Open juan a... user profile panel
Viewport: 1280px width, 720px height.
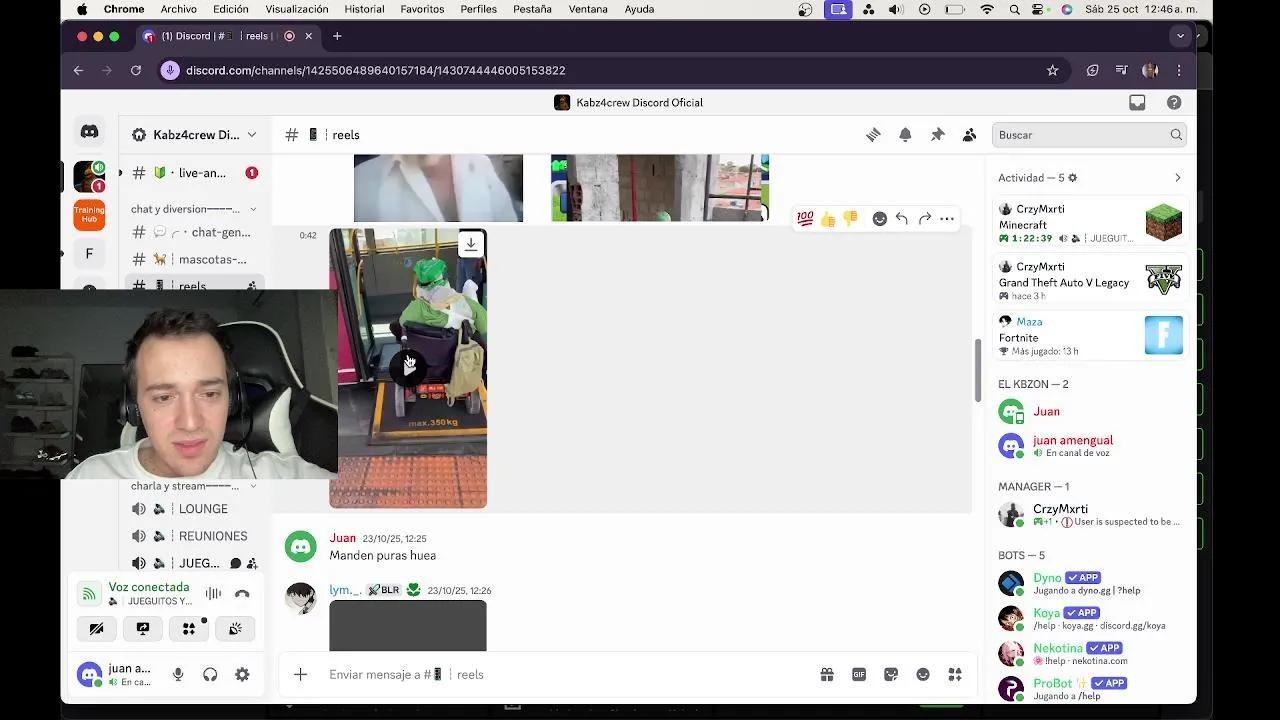click(115, 675)
